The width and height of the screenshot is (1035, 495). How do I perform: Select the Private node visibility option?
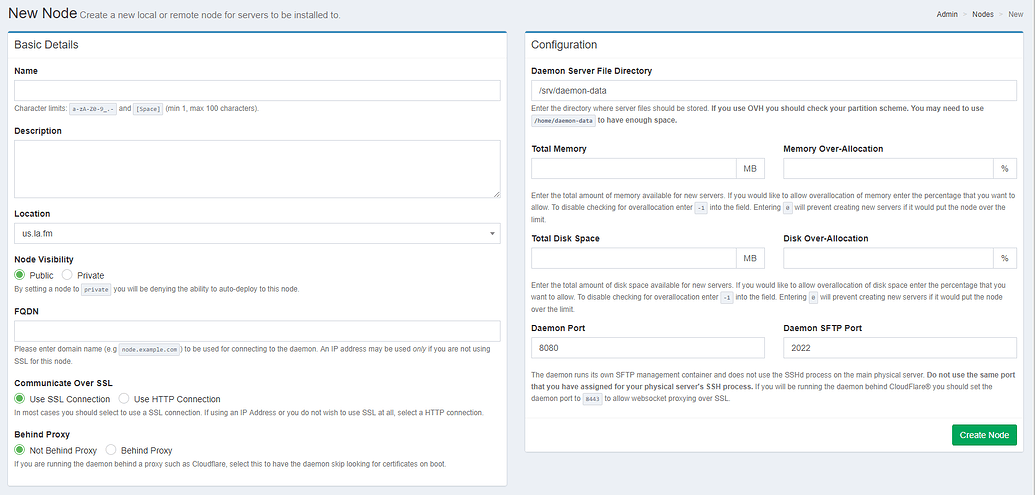coord(67,275)
